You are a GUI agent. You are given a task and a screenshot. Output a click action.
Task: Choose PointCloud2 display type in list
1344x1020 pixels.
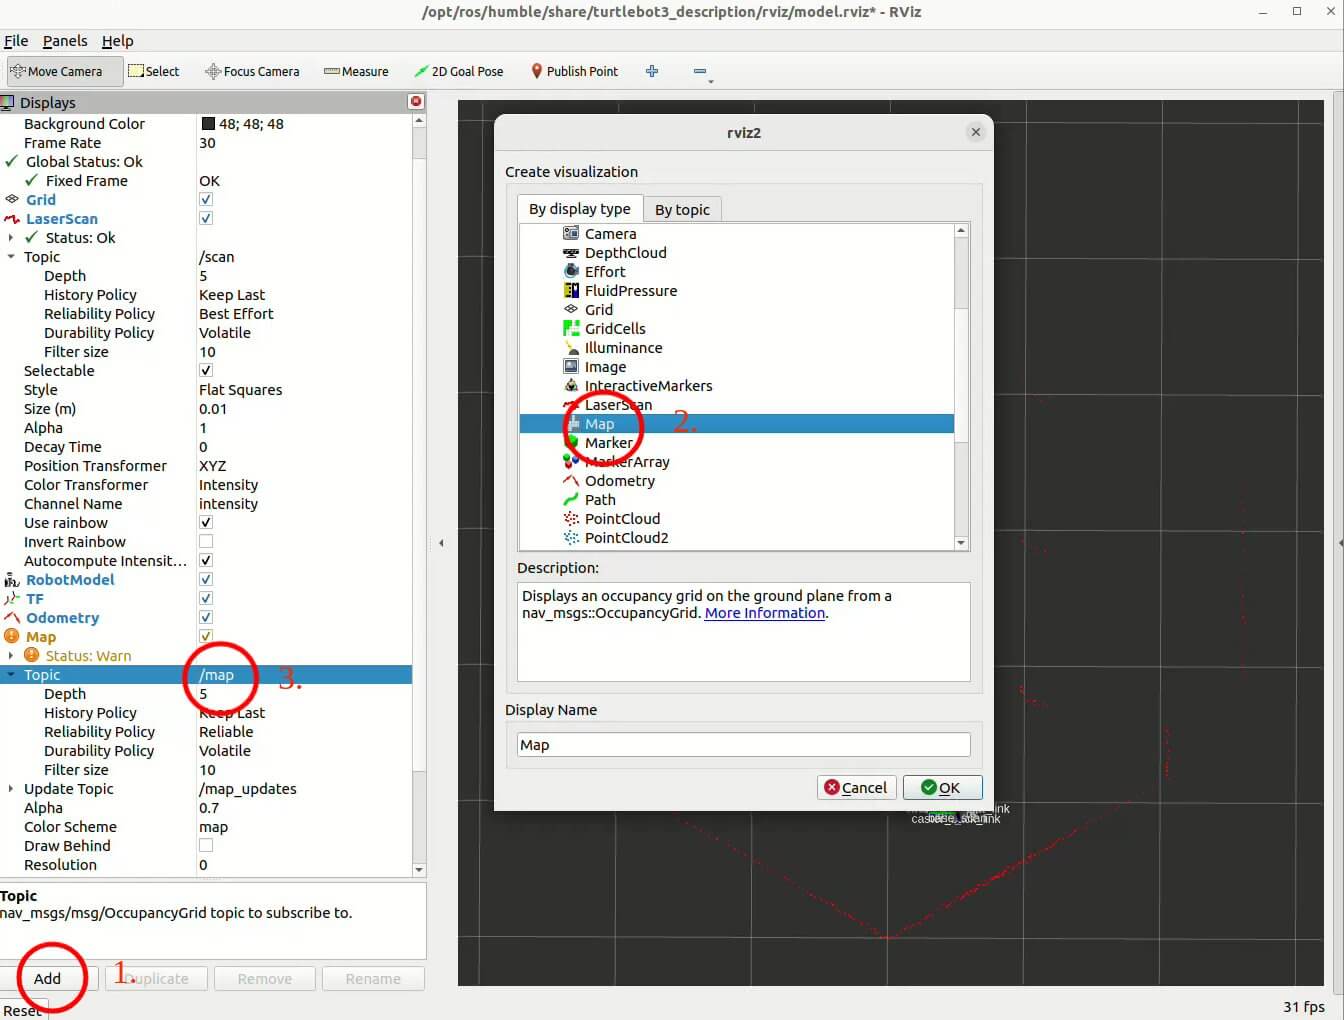(626, 538)
